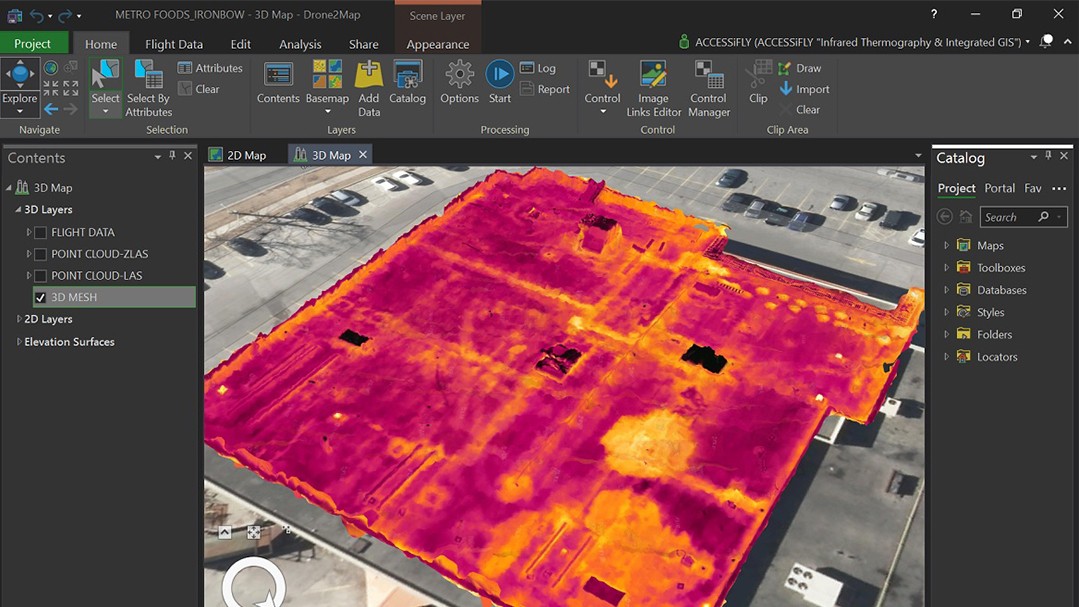Expand the Toolboxes catalog node
This screenshot has height=607, width=1079.
946,268
